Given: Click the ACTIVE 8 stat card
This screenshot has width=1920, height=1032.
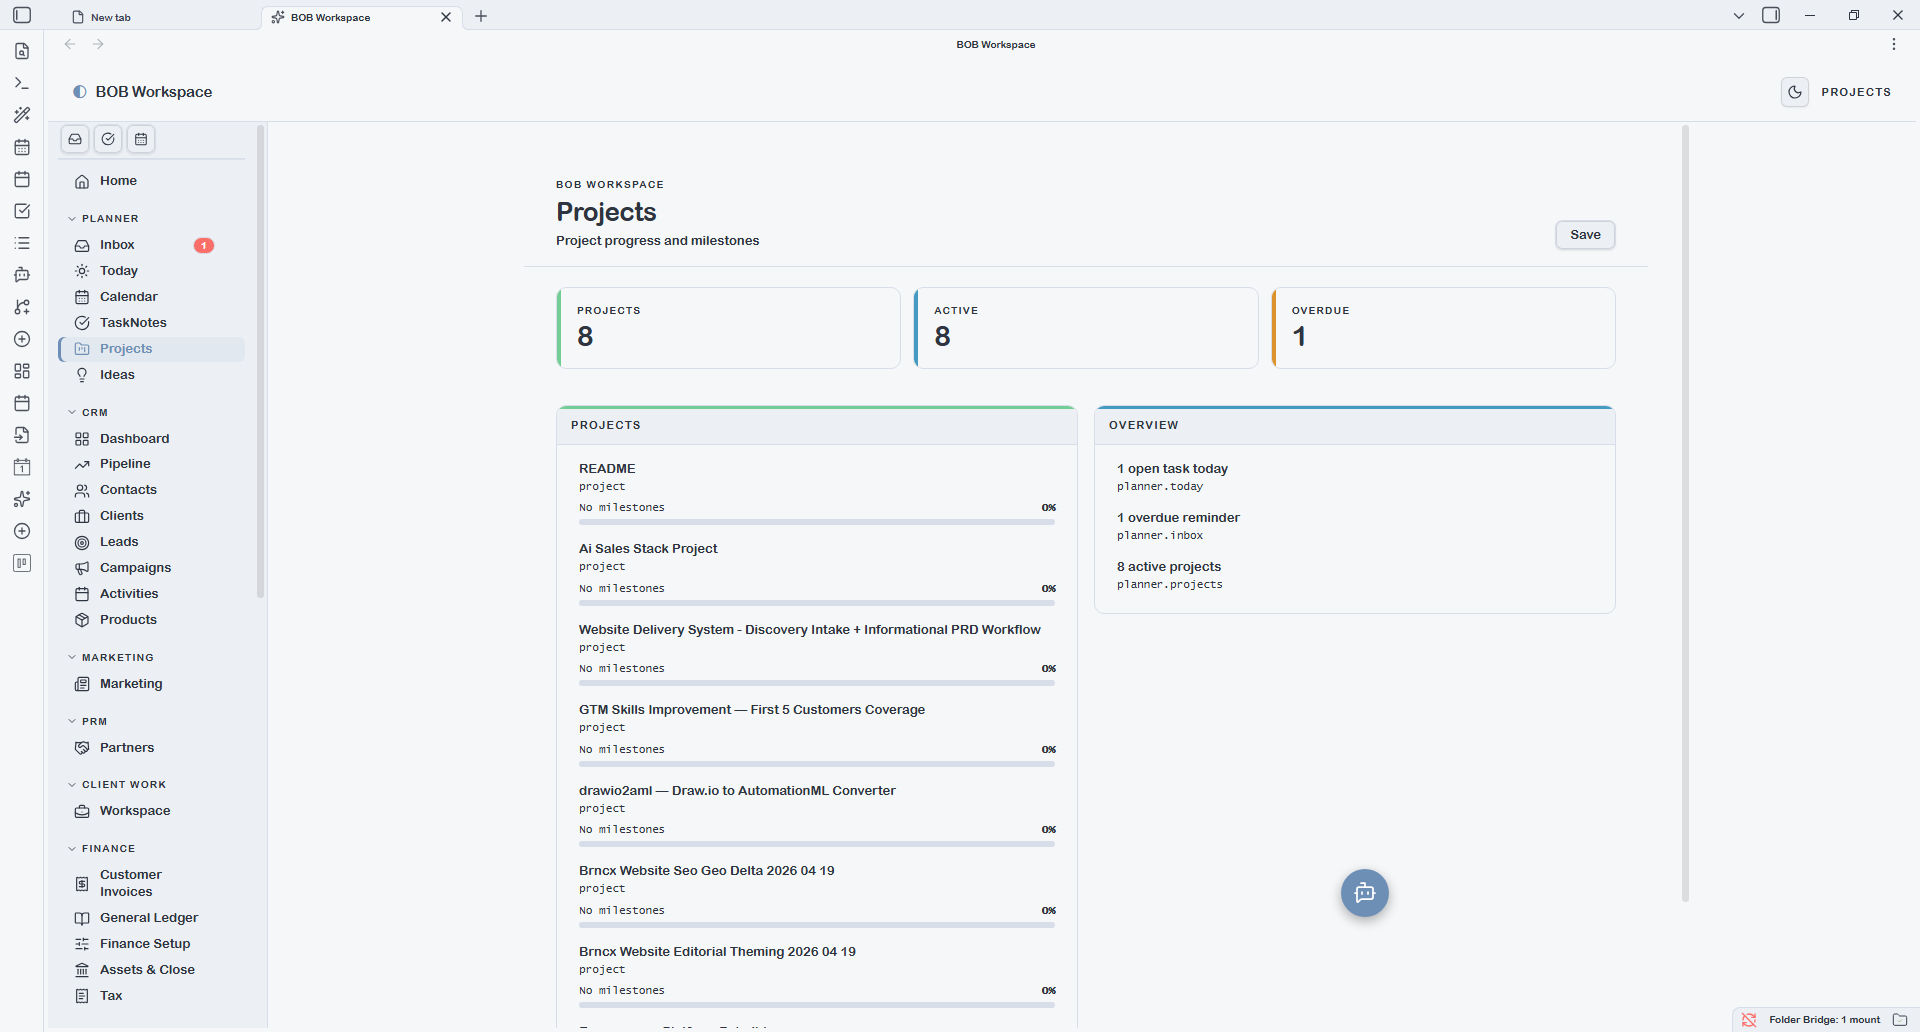Looking at the screenshot, I should pyautogui.click(x=1086, y=328).
